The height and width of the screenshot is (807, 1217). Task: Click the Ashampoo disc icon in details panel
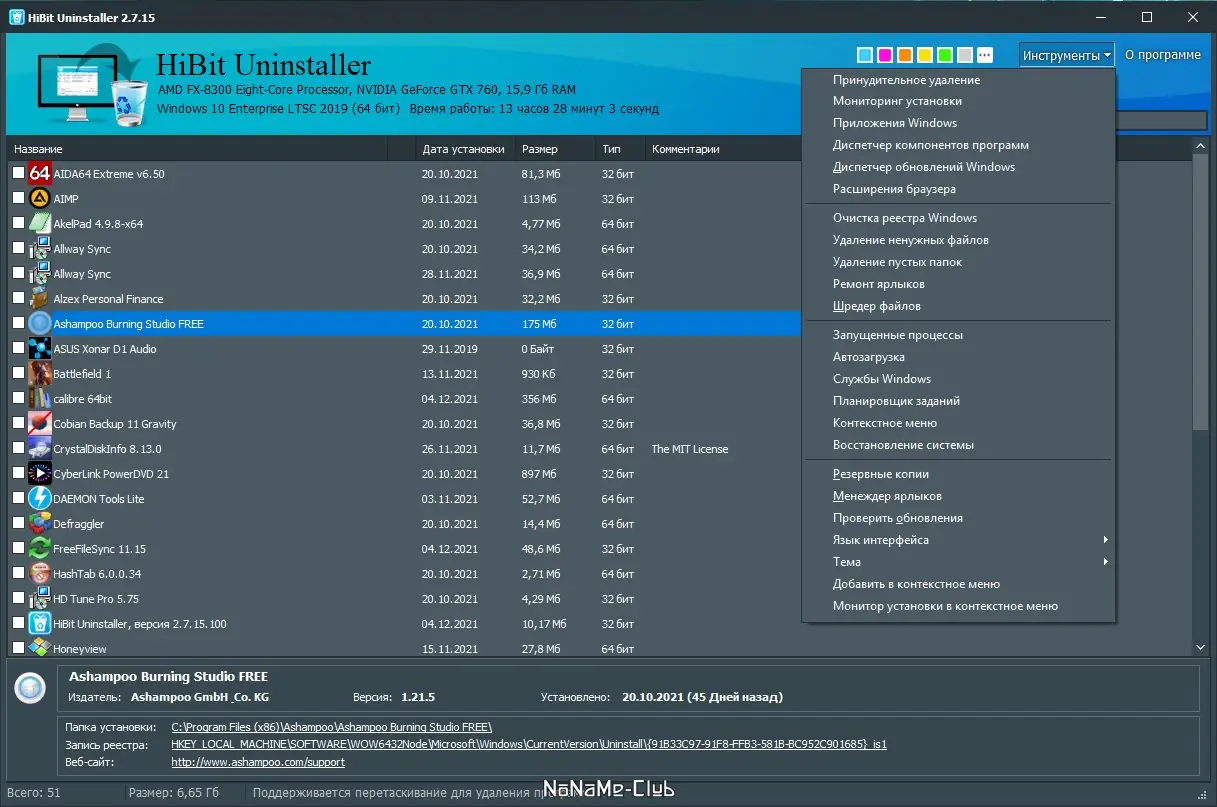(x=30, y=688)
